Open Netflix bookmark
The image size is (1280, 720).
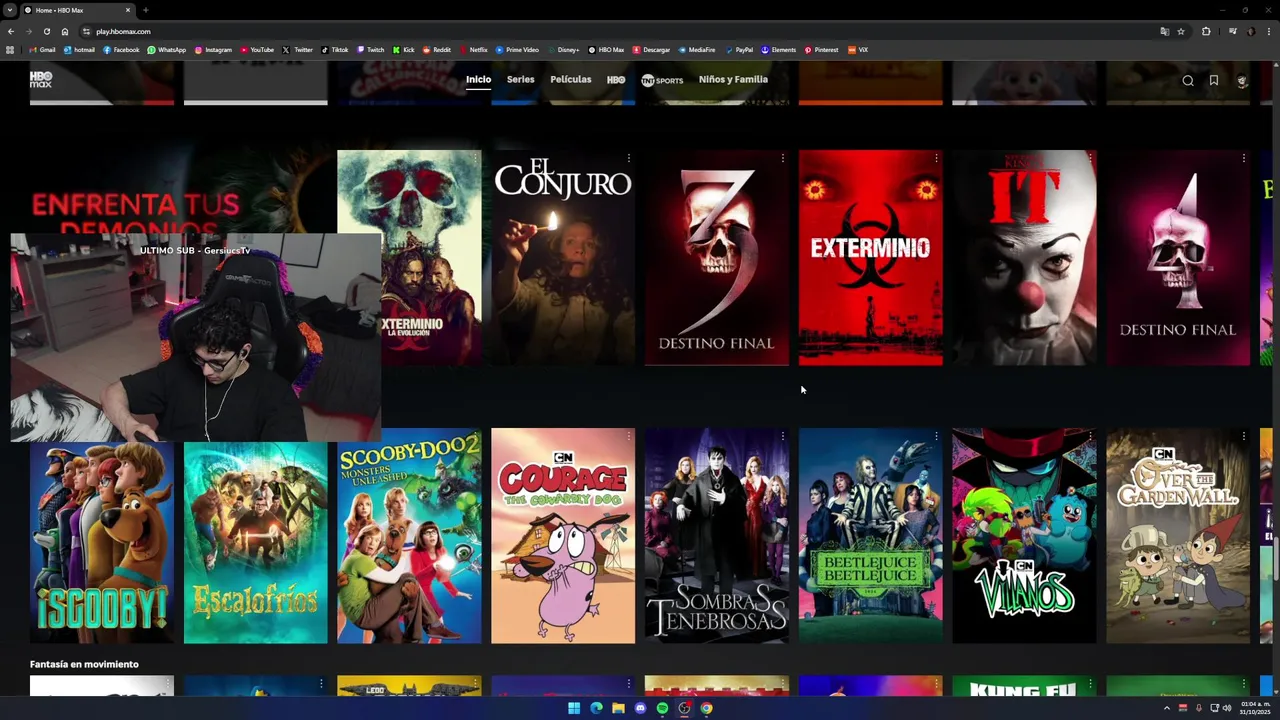(x=473, y=50)
